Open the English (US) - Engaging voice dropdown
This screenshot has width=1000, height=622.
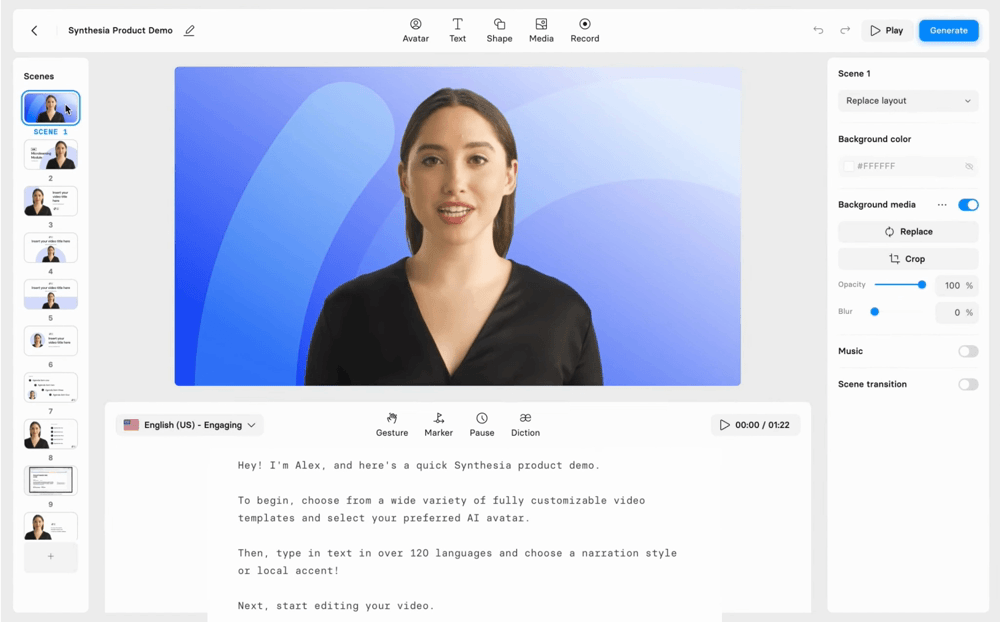[x=190, y=425]
